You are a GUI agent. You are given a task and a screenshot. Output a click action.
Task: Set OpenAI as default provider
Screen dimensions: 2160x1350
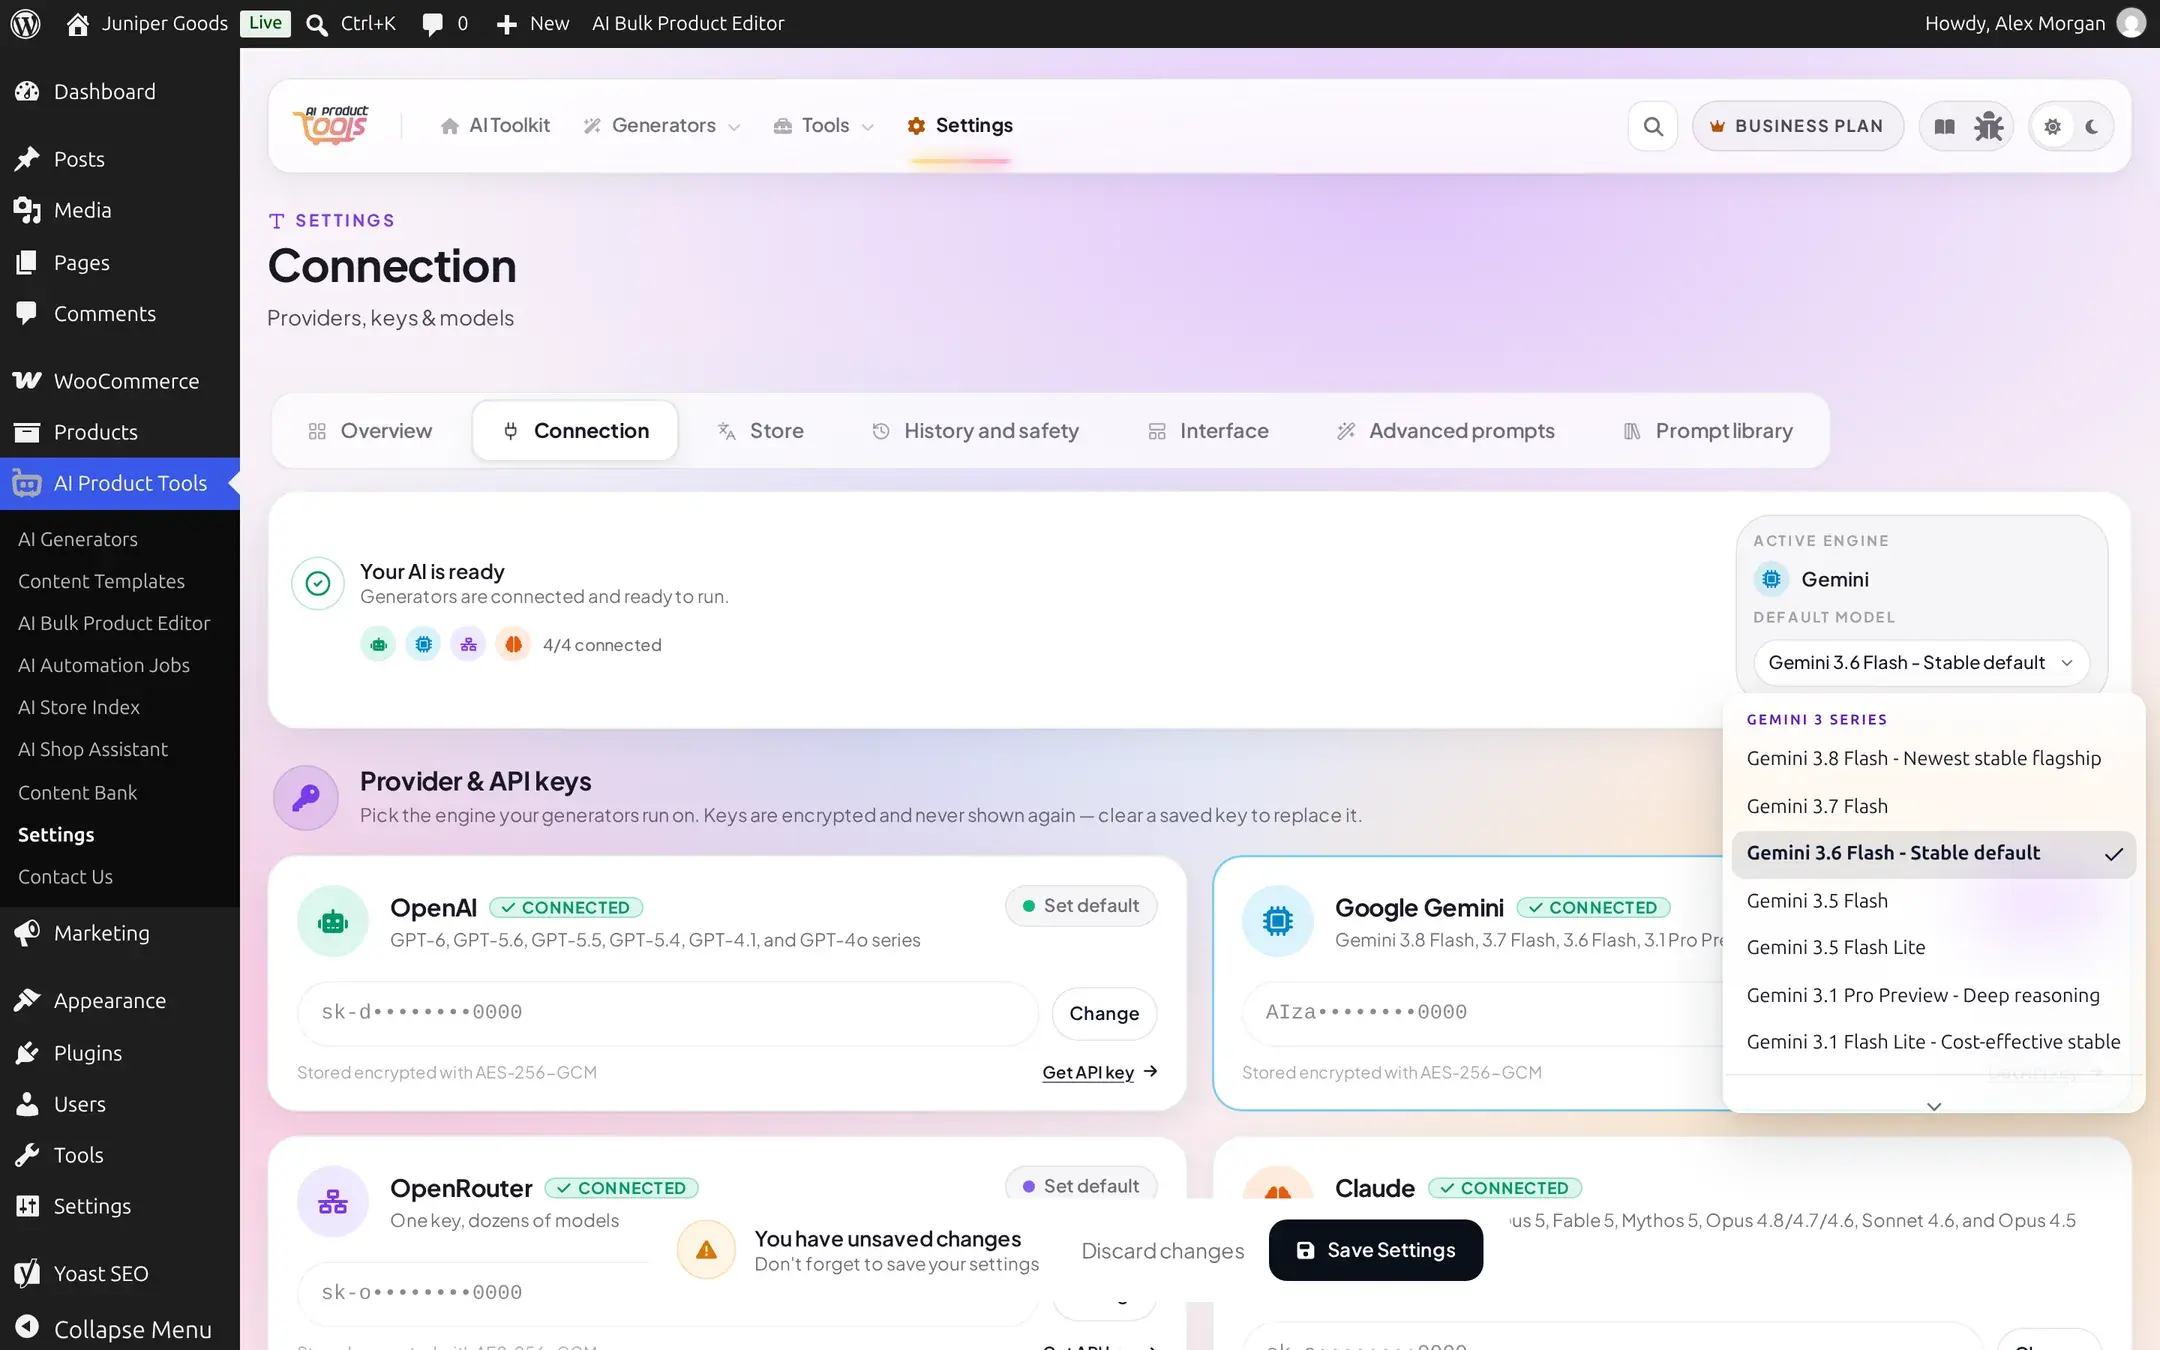coord(1081,905)
